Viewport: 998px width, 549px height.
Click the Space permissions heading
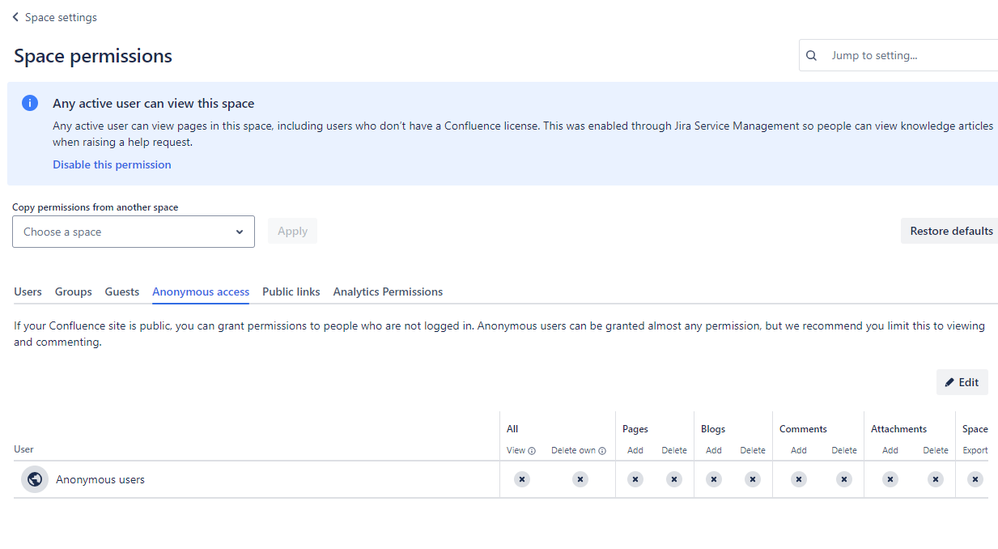[93, 56]
